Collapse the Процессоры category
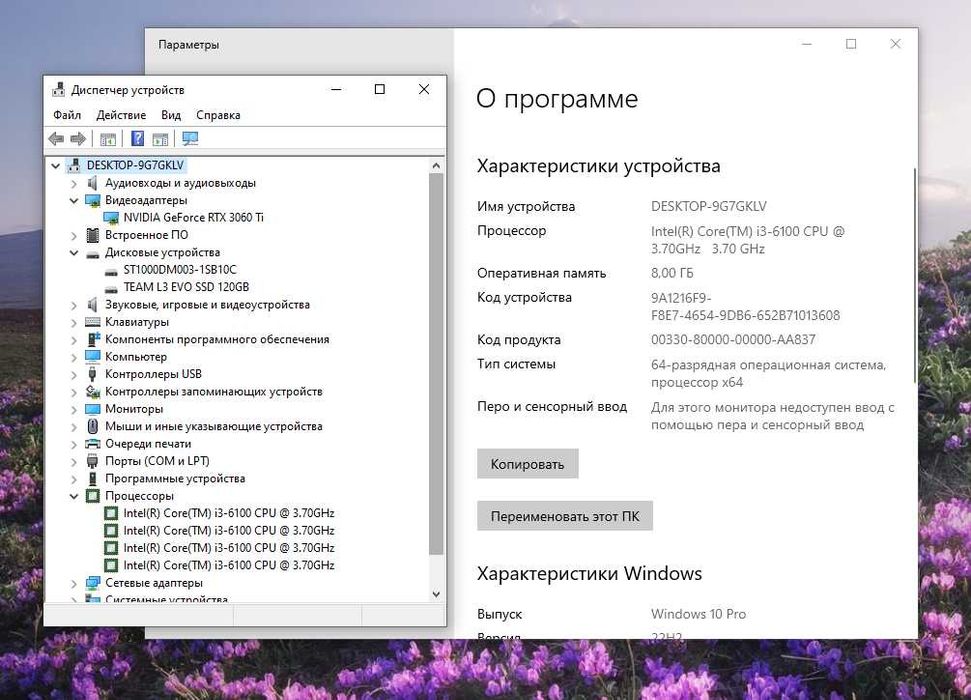Image resolution: width=971 pixels, height=700 pixels. click(x=74, y=496)
